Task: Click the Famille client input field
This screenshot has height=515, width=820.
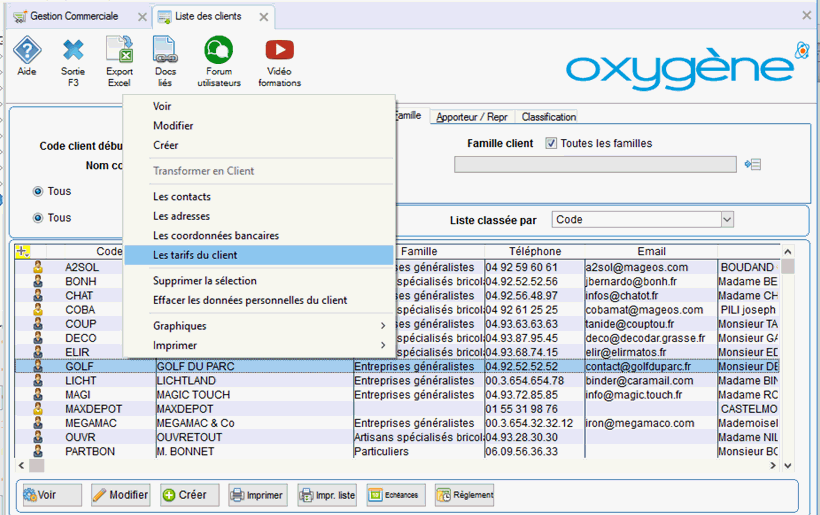Action: click(595, 164)
